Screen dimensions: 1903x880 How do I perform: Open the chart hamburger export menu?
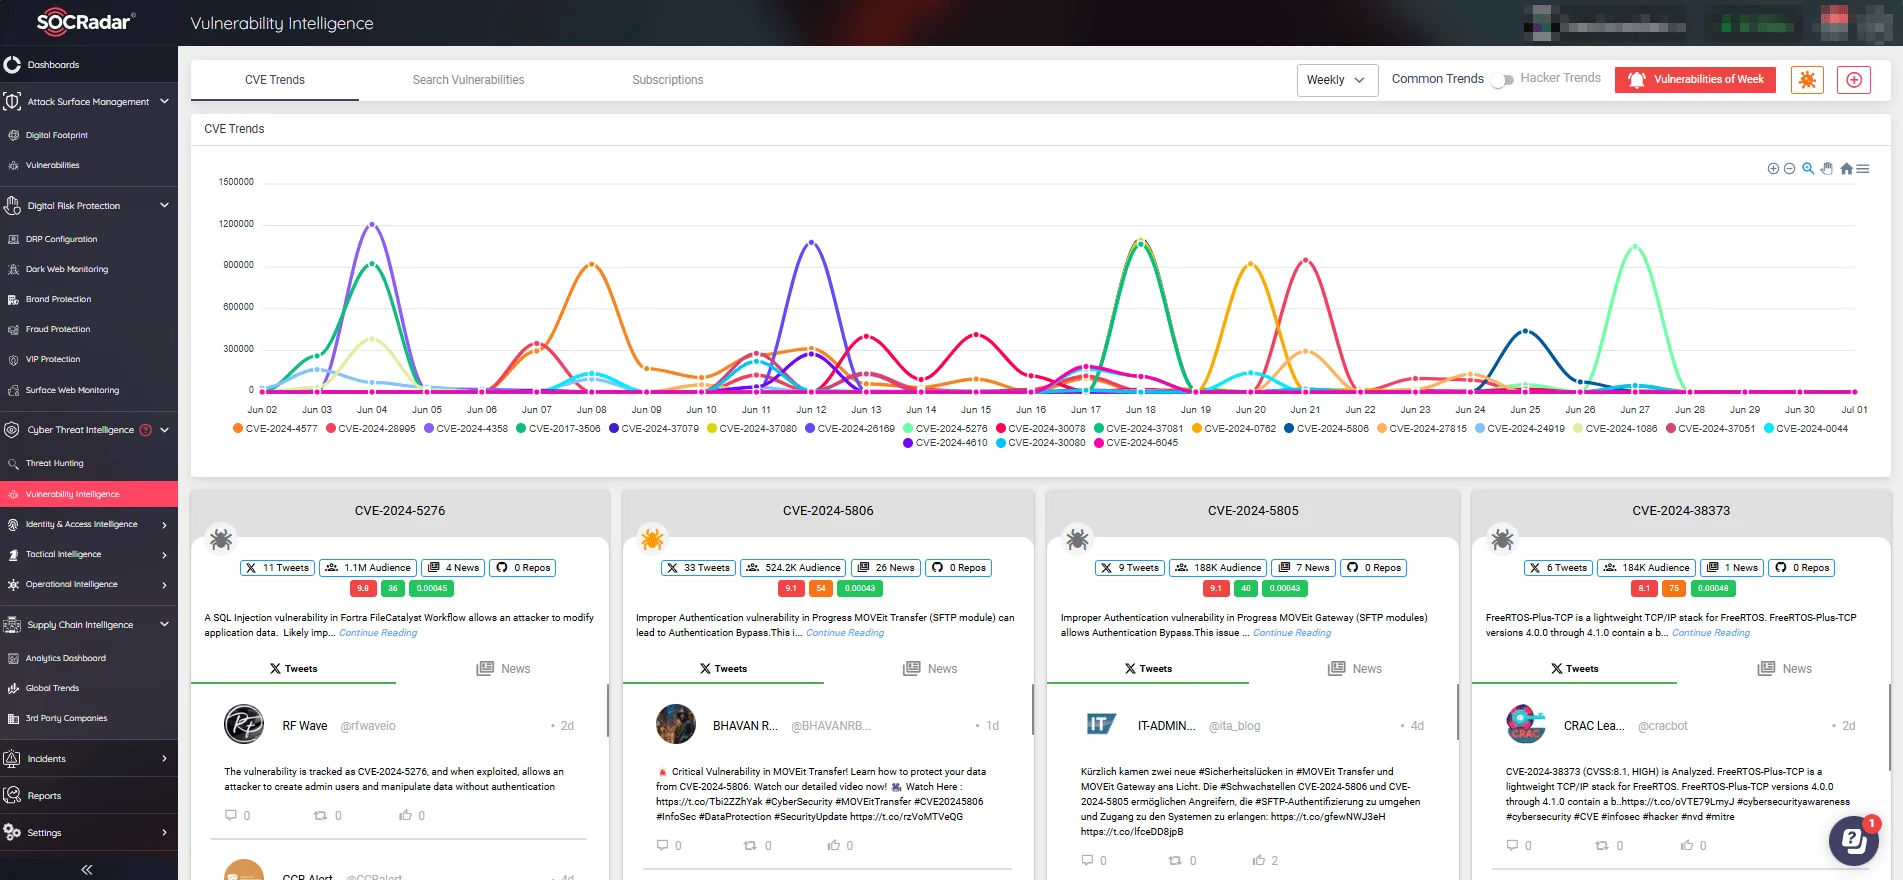click(1863, 169)
